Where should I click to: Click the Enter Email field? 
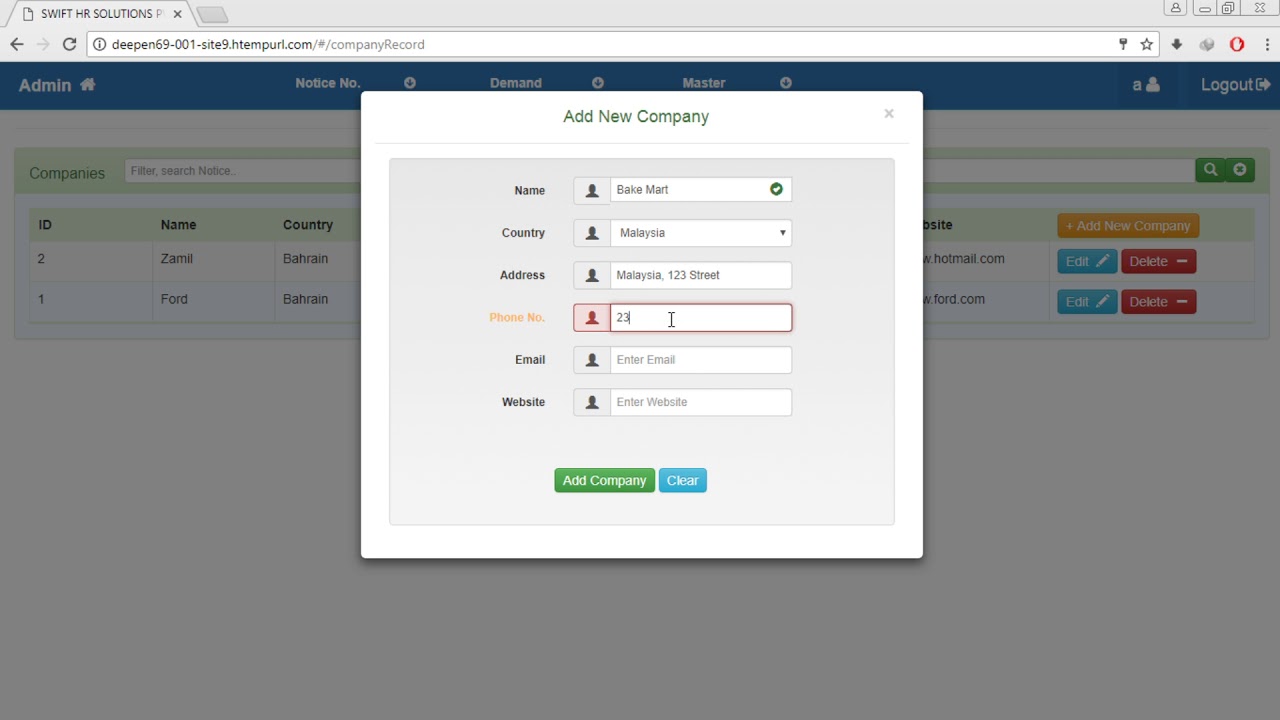(x=701, y=360)
